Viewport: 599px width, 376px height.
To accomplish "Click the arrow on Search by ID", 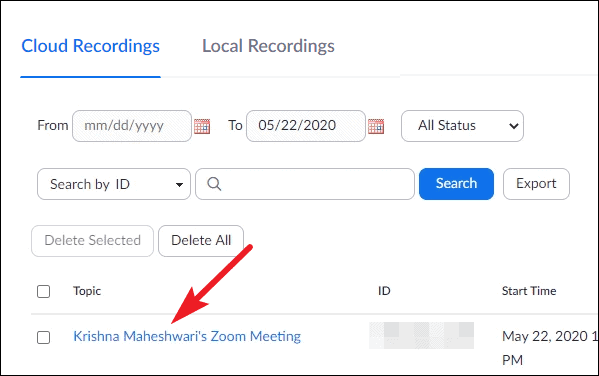I will point(179,185).
